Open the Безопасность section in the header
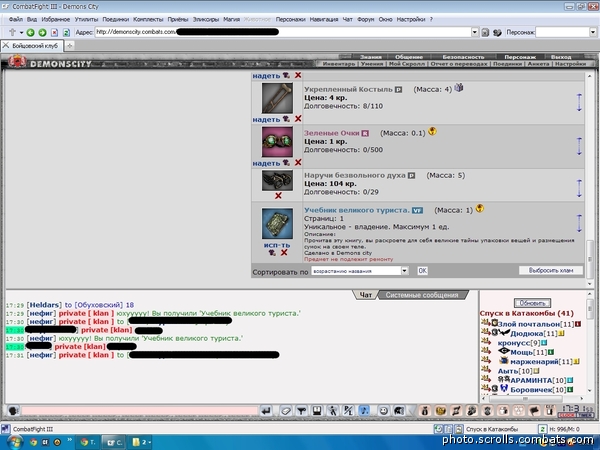 (463, 57)
